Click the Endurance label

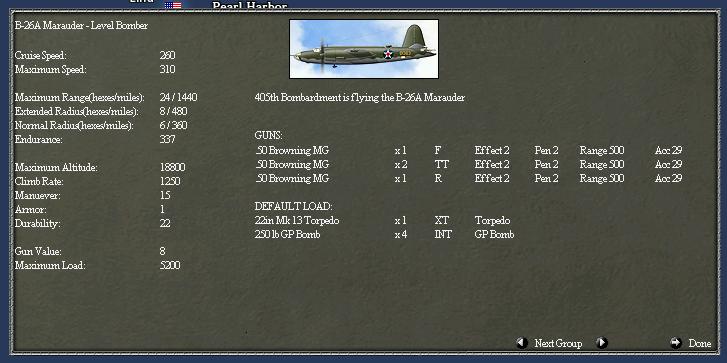tap(38, 140)
